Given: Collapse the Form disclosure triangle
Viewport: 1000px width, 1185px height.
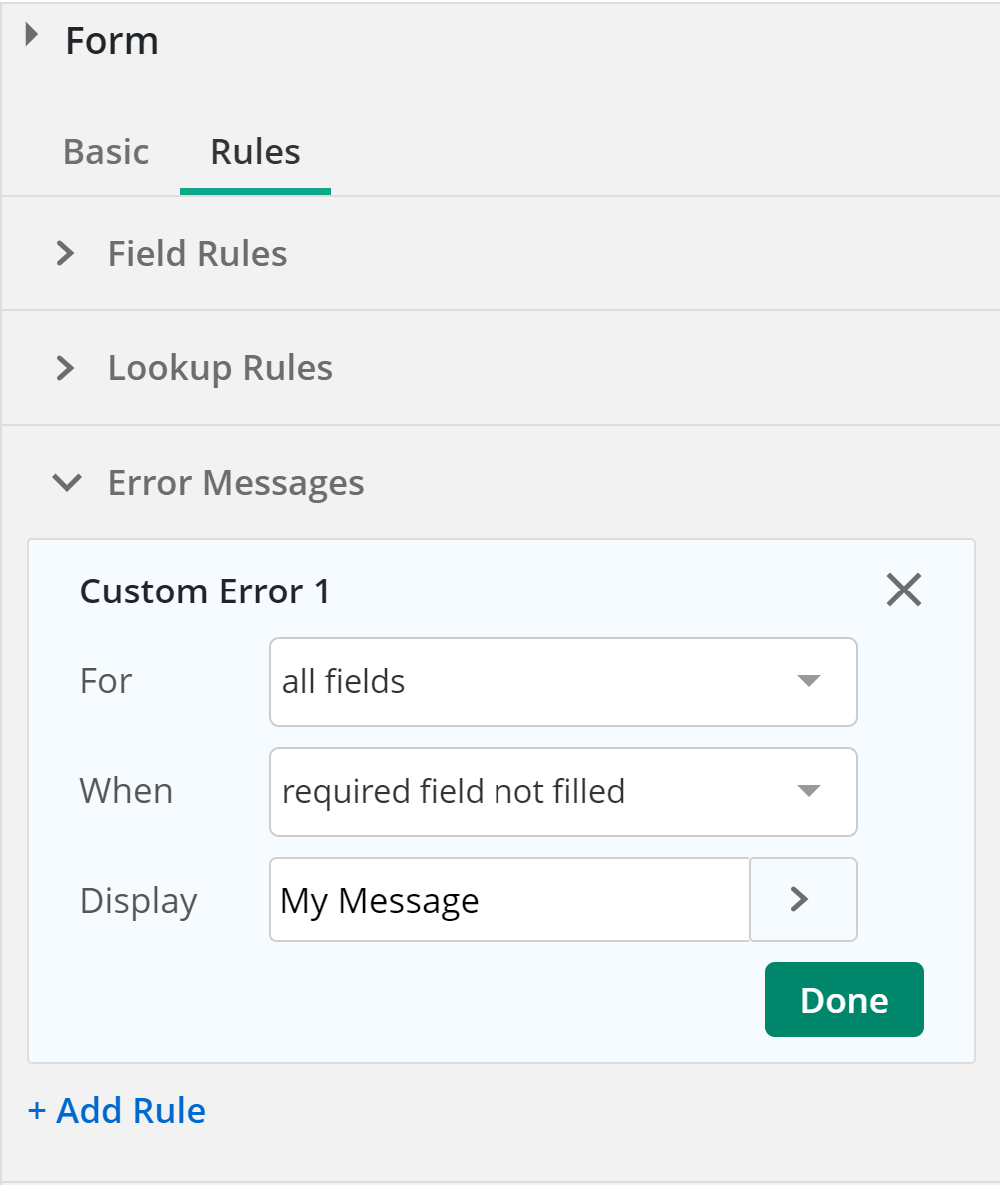Looking at the screenshot, I should point(31,35).
